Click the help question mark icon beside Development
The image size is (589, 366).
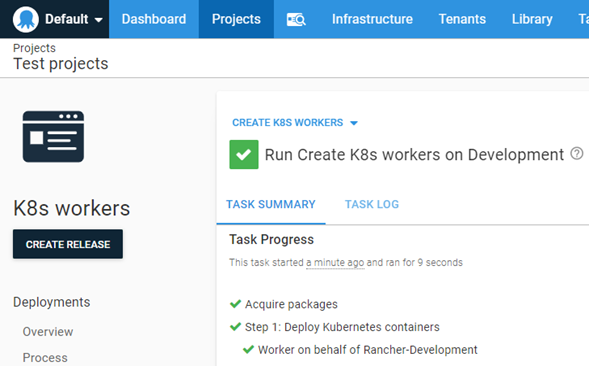pos(577,153)
